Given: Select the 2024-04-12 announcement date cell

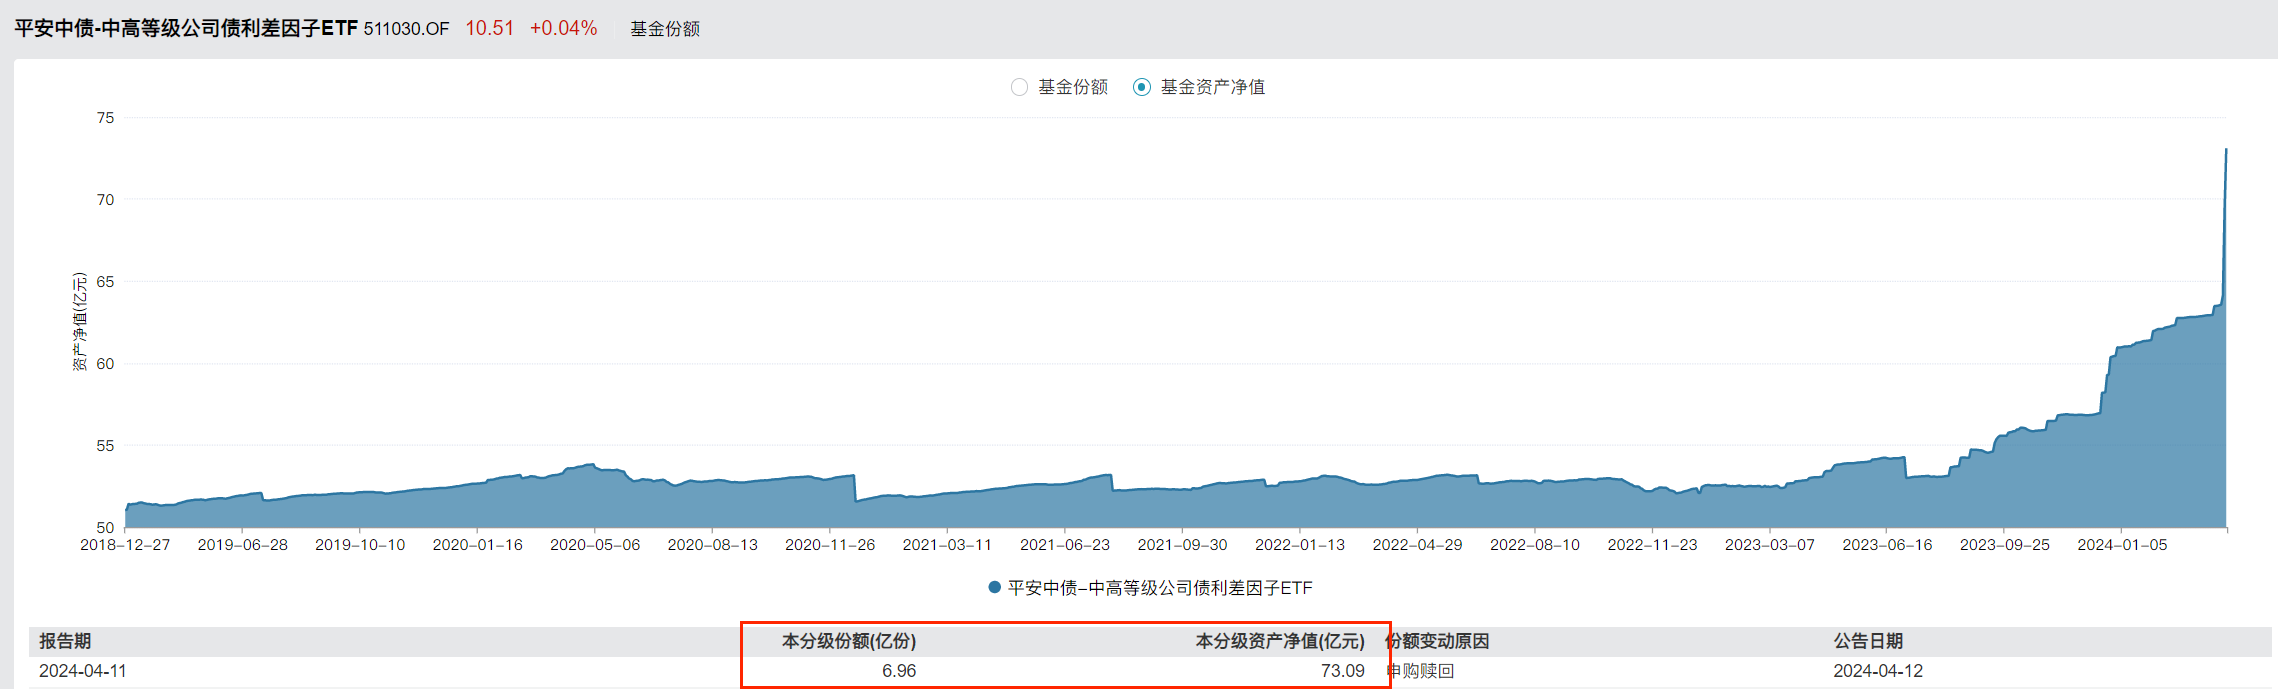Looking at the screenshot, I should [x=1877, y=671].
